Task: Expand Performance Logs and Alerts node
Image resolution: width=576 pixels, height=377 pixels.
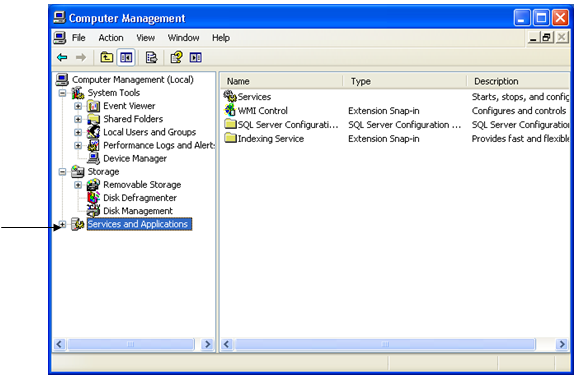Action: 78,146
